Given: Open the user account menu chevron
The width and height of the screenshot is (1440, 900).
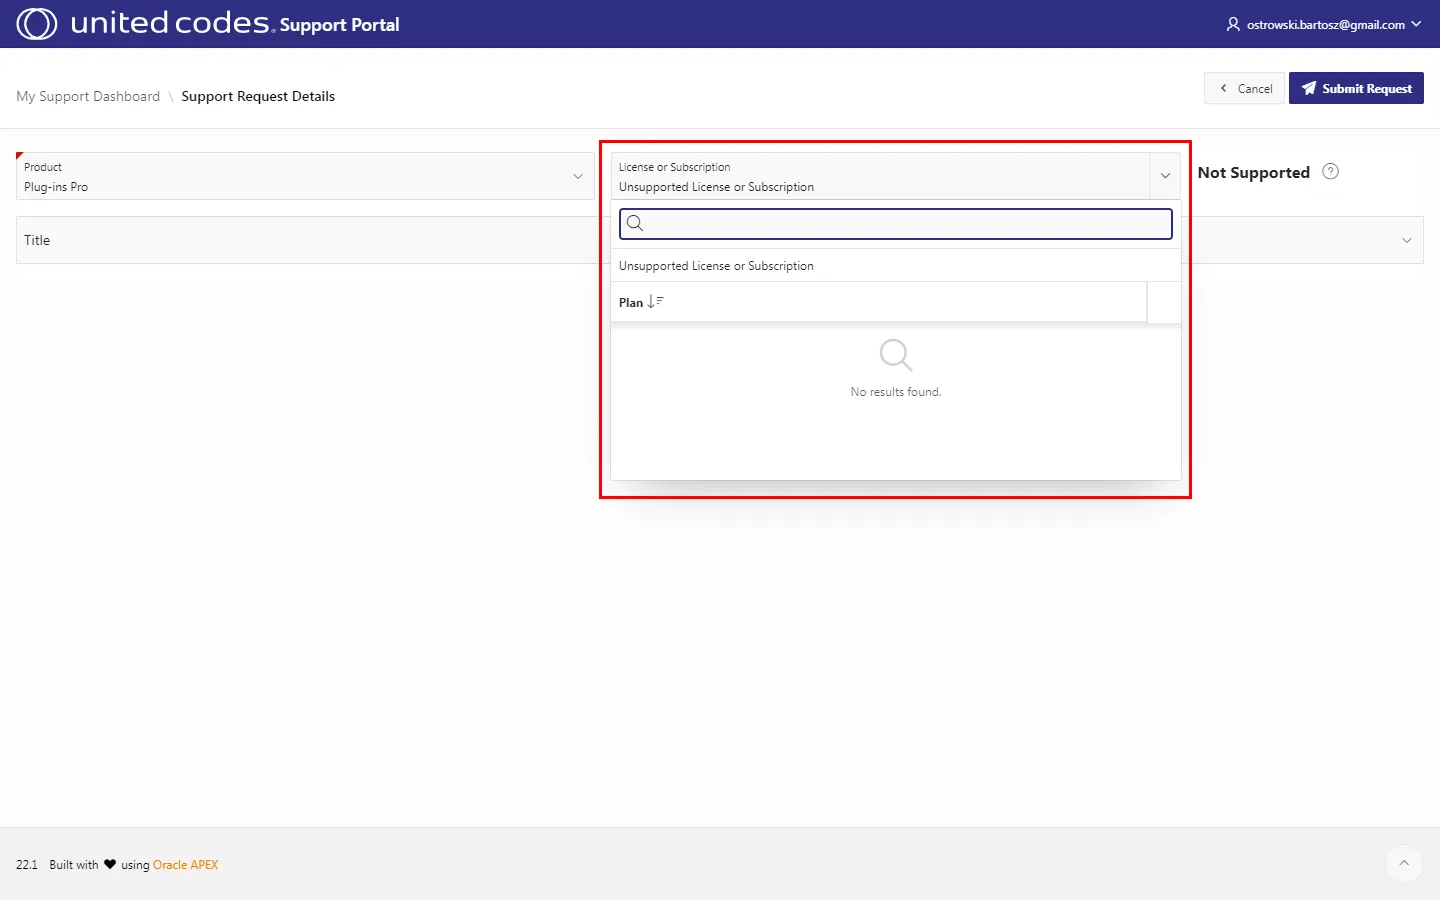Looking at the screenshot, I should coord(1416,24).
